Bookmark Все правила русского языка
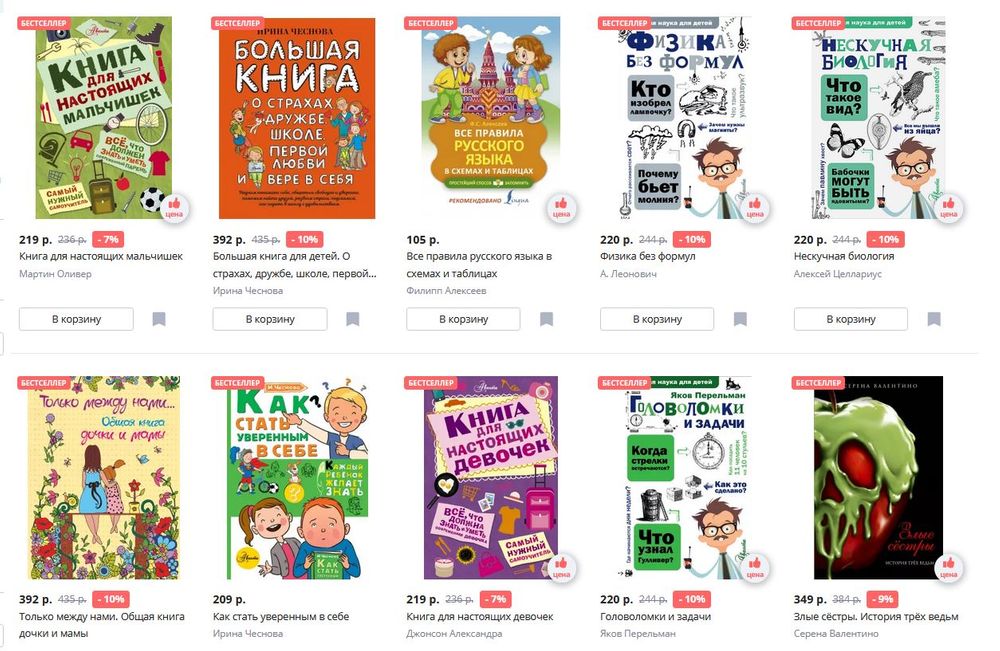 coord(547,319)
